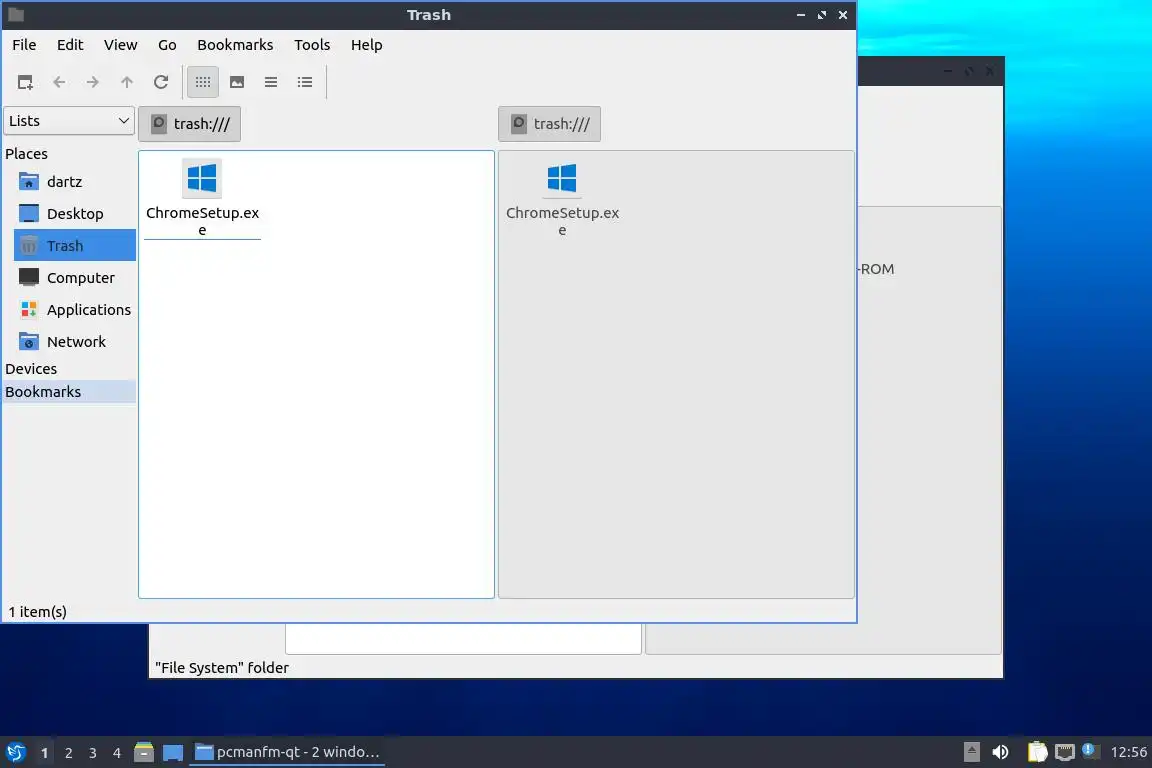Switch to compact list view
Image resolution: width=1152 pixels, height=768 pixels.
[x=271, y=82]
